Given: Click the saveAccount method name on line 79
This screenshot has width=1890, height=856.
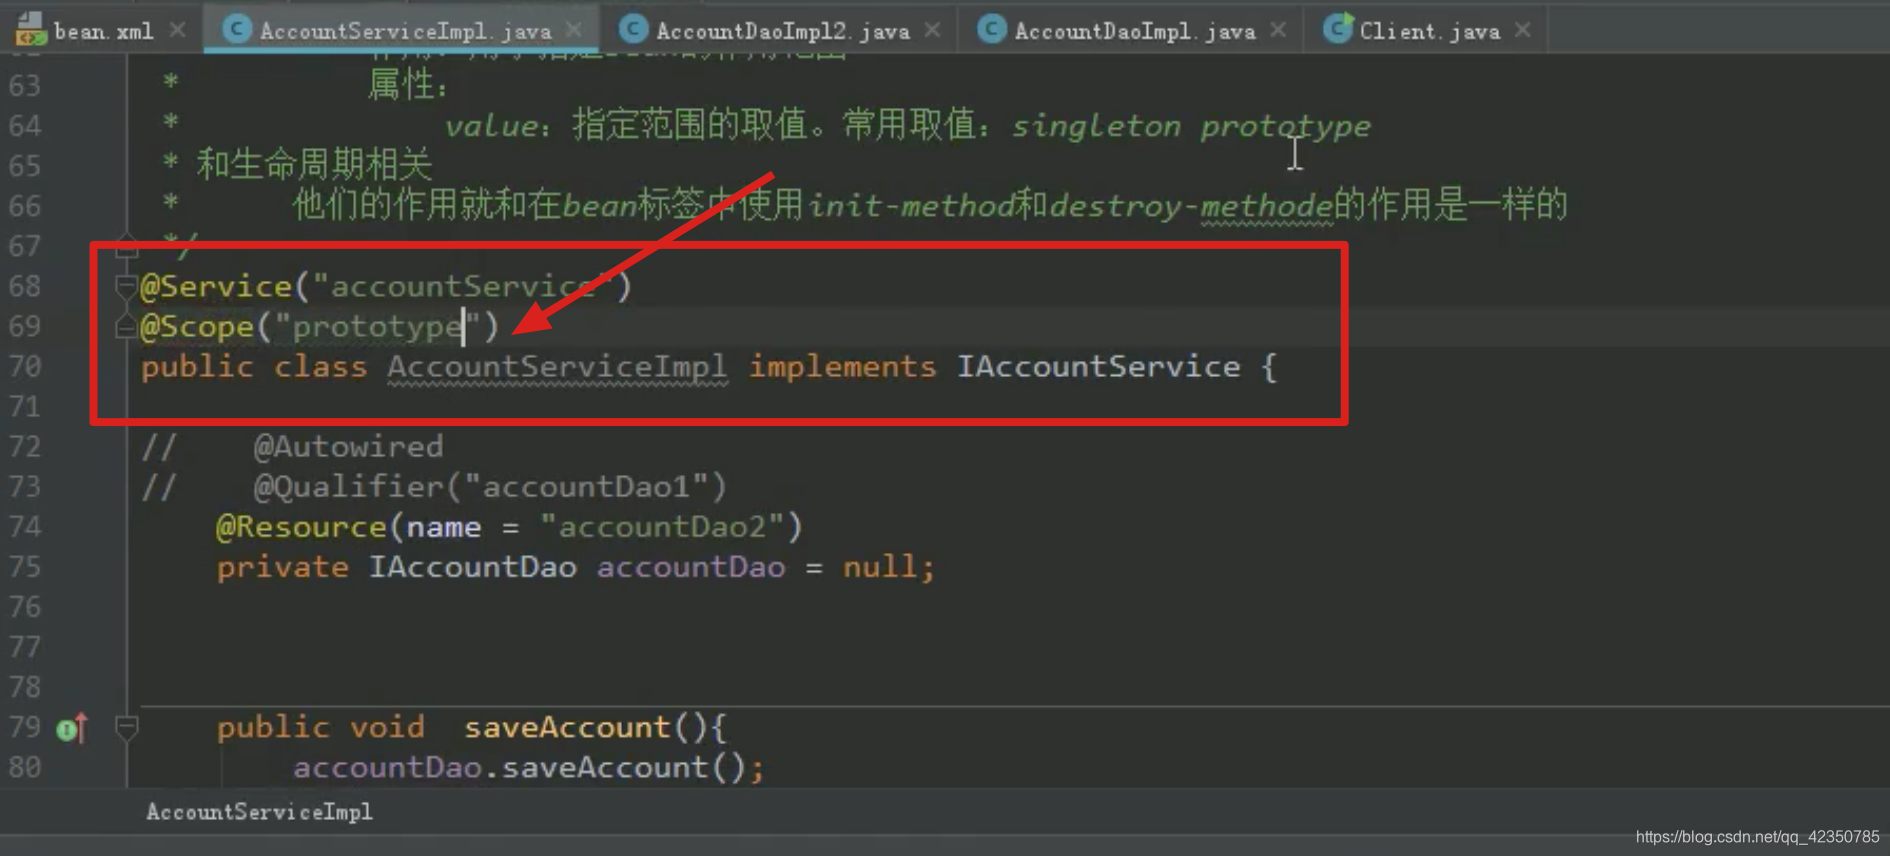Looking at the screenshot, I should point(567,727).
